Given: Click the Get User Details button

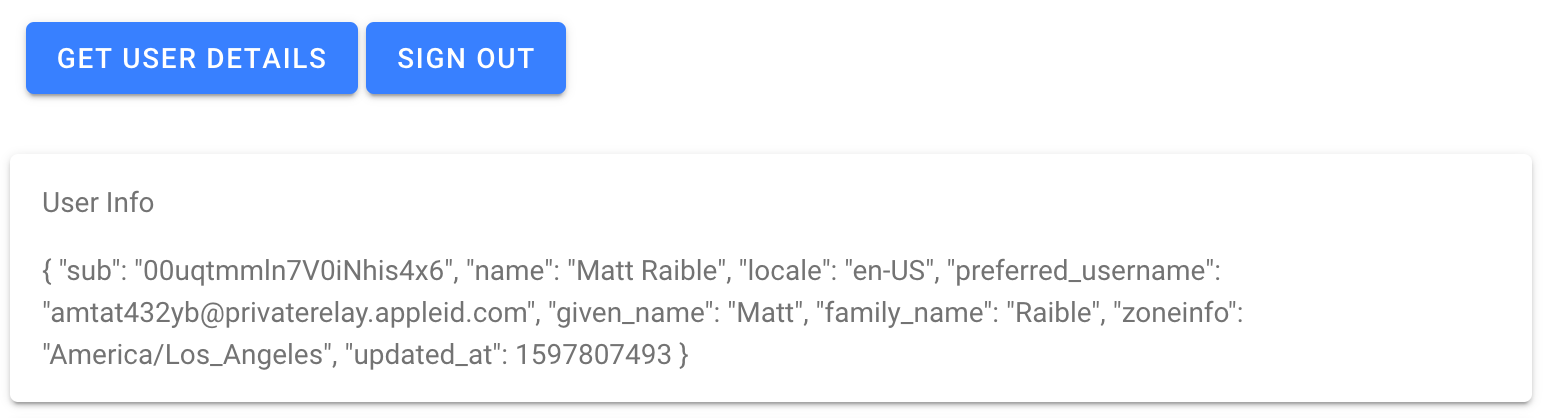Looking at the screenshot, I should click(x=191, y=58).
